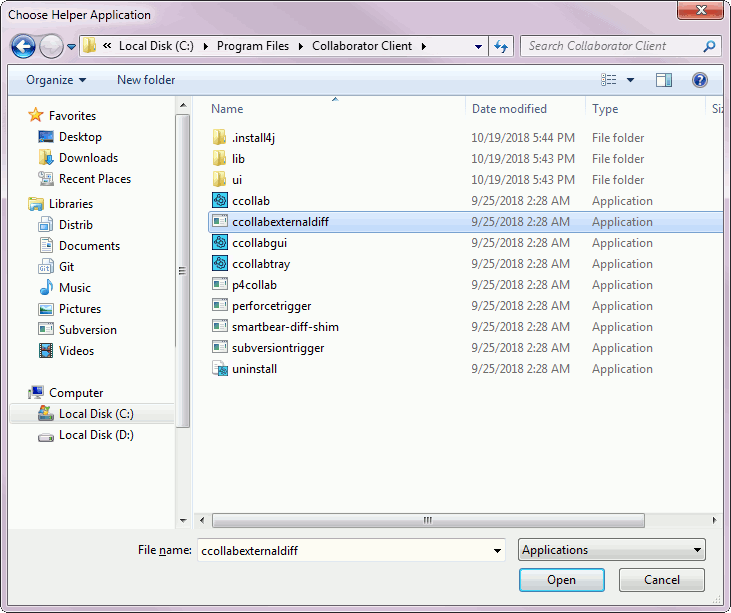The image size is (731, 613).
Task: Open Recent Places in Favorites
Action: tap(95, 179)
